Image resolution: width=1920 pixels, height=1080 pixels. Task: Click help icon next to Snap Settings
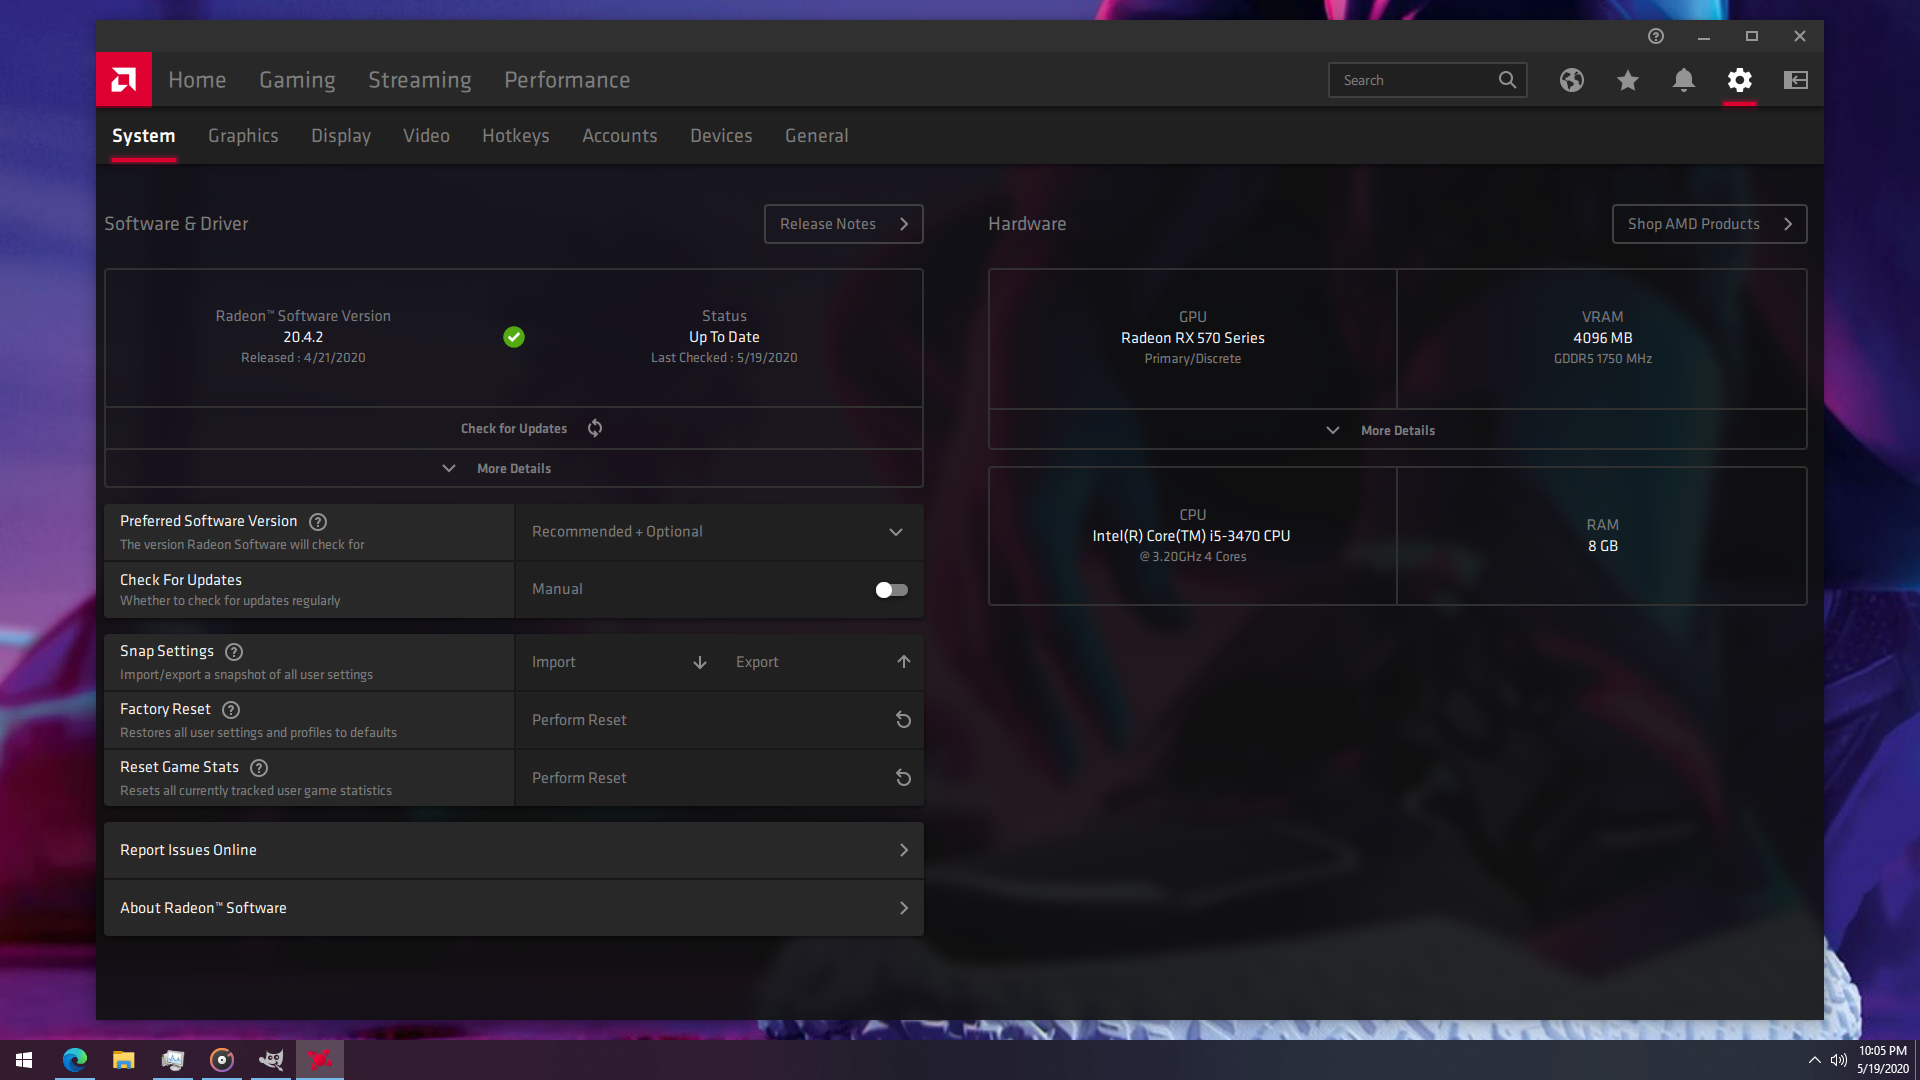tap(234, 652)
